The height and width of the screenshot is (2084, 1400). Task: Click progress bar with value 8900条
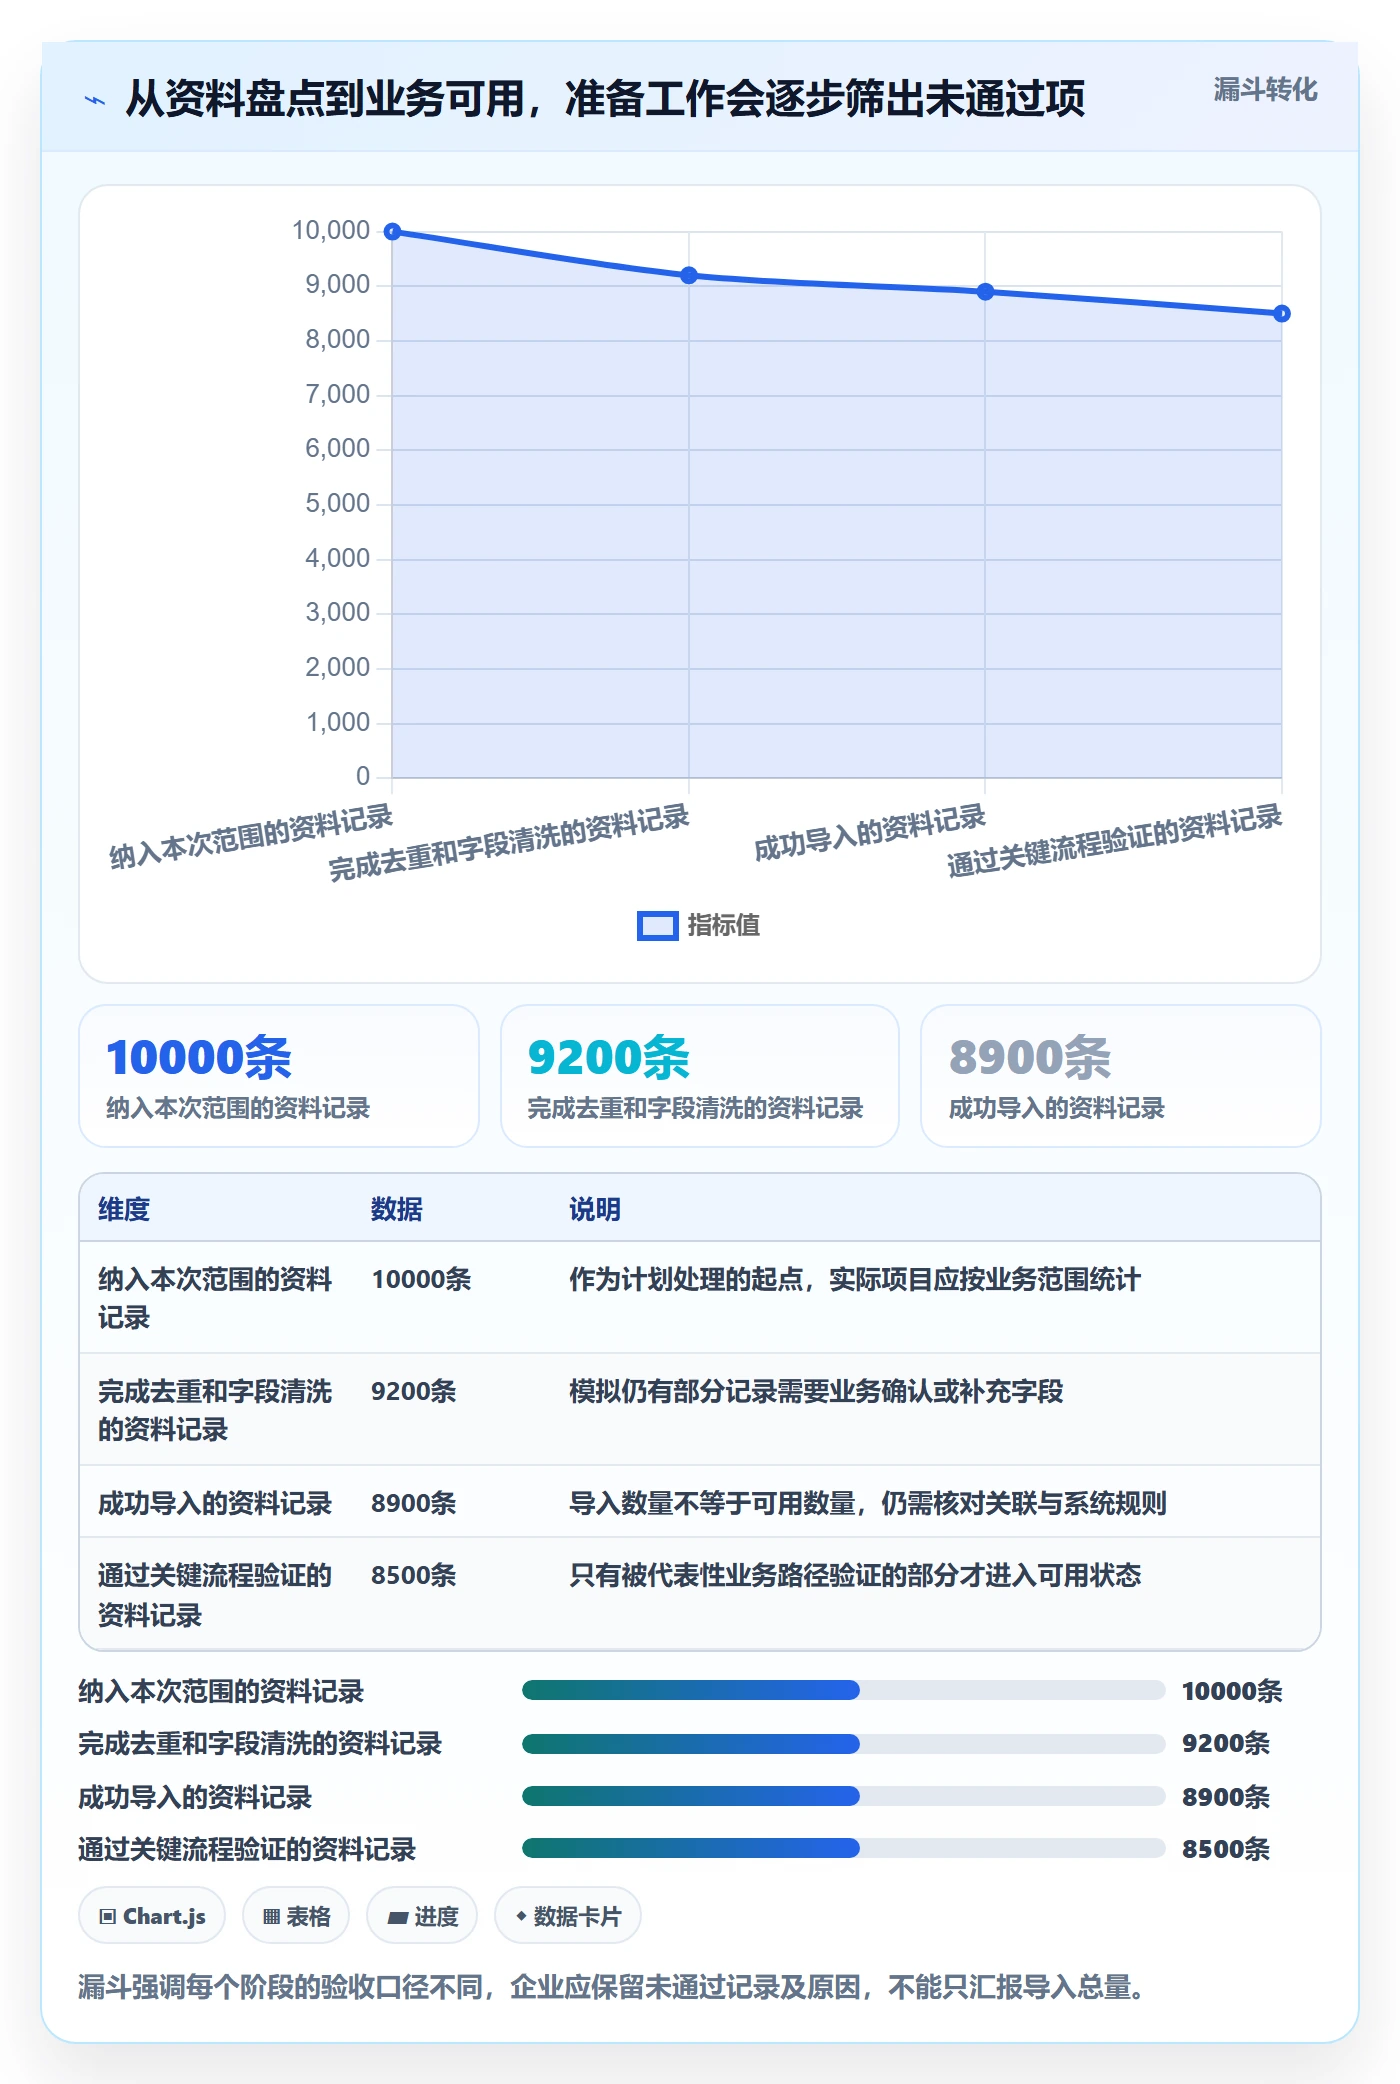coord(843,1796)
